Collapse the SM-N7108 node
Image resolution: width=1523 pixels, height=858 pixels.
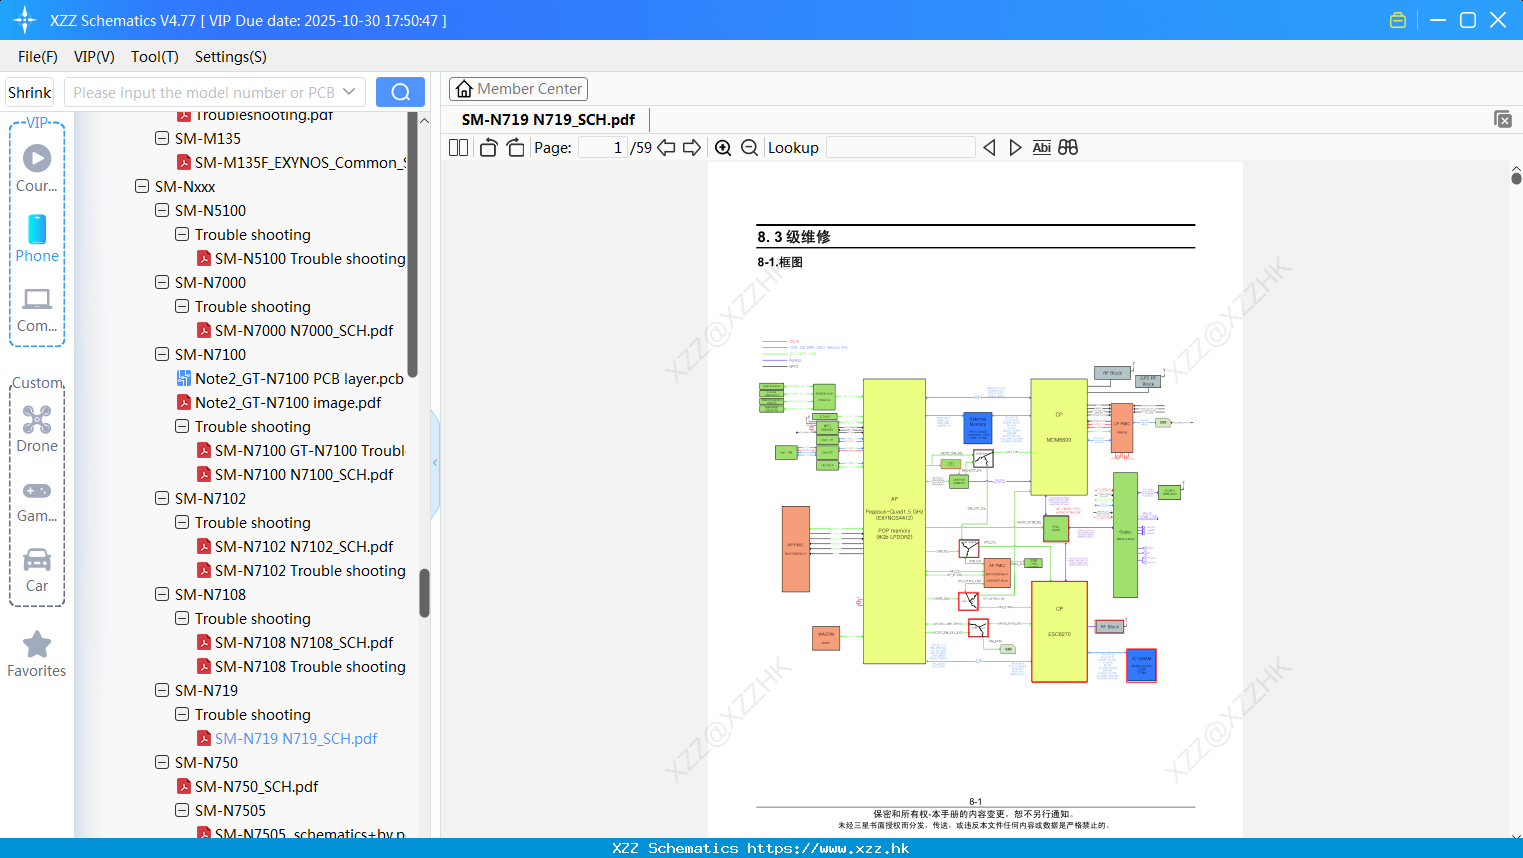162,594
